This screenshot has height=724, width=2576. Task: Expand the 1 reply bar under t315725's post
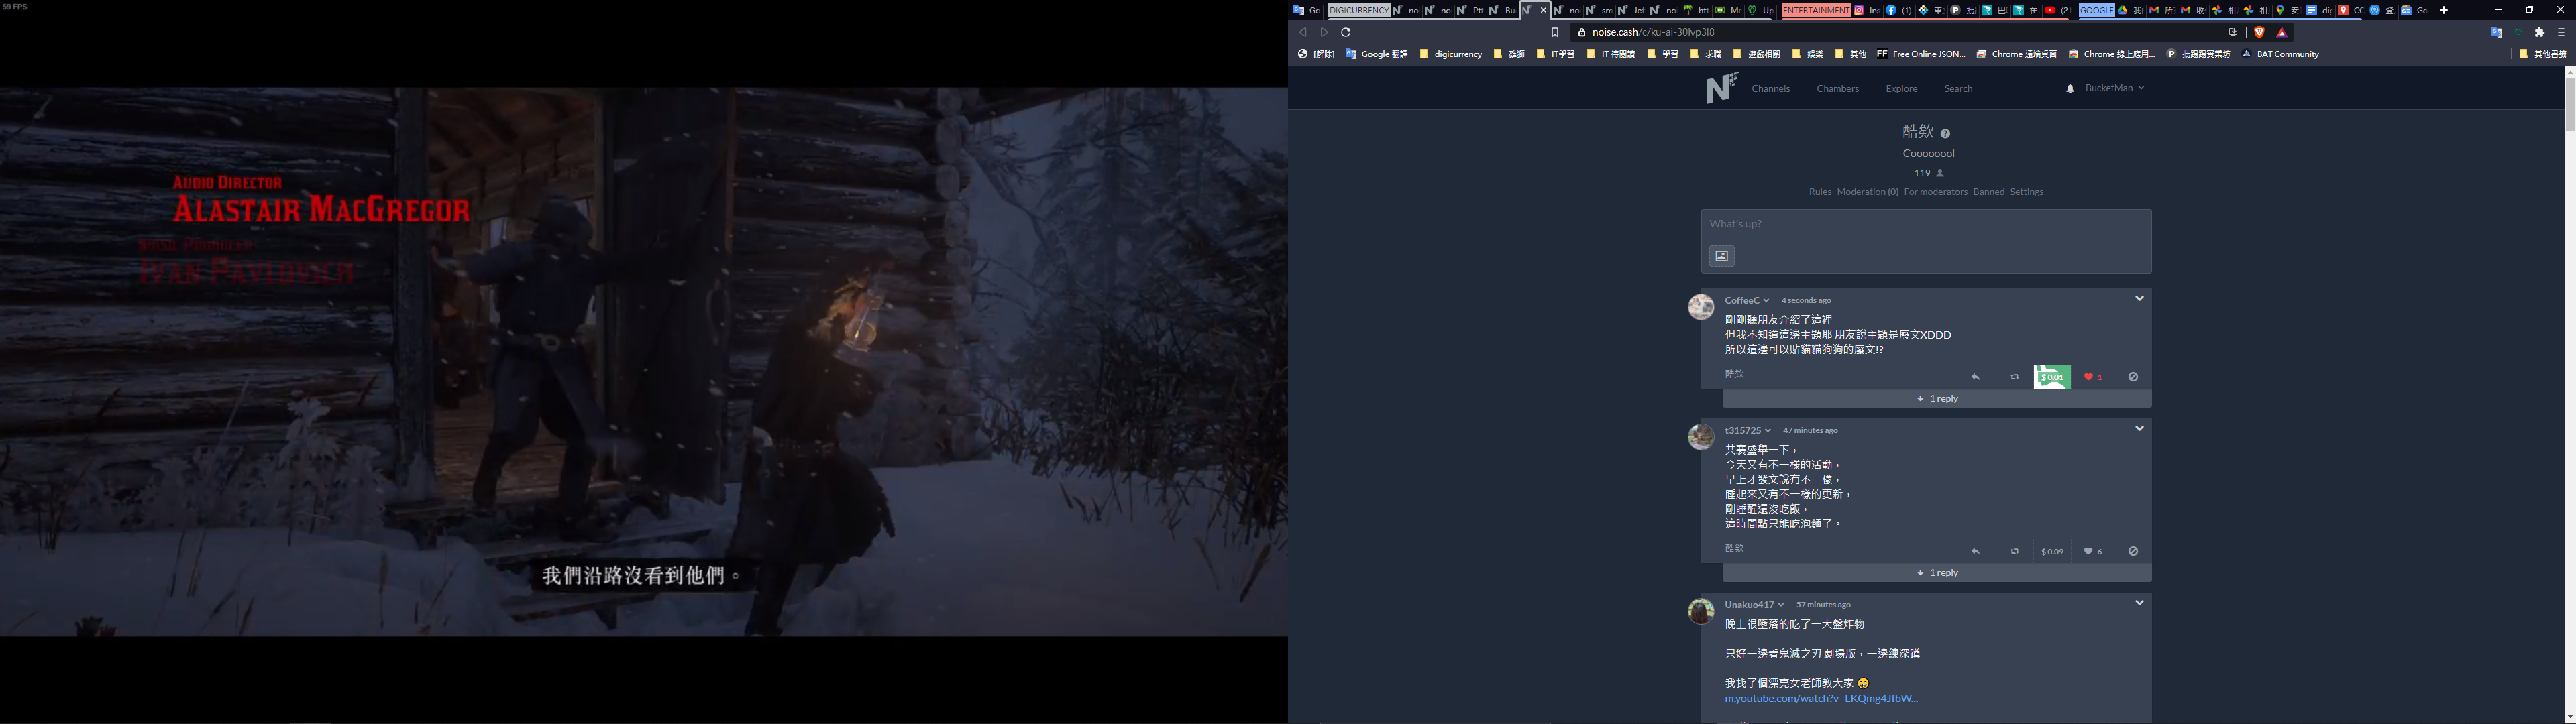pyautogui.click(x=1937, y=573)
